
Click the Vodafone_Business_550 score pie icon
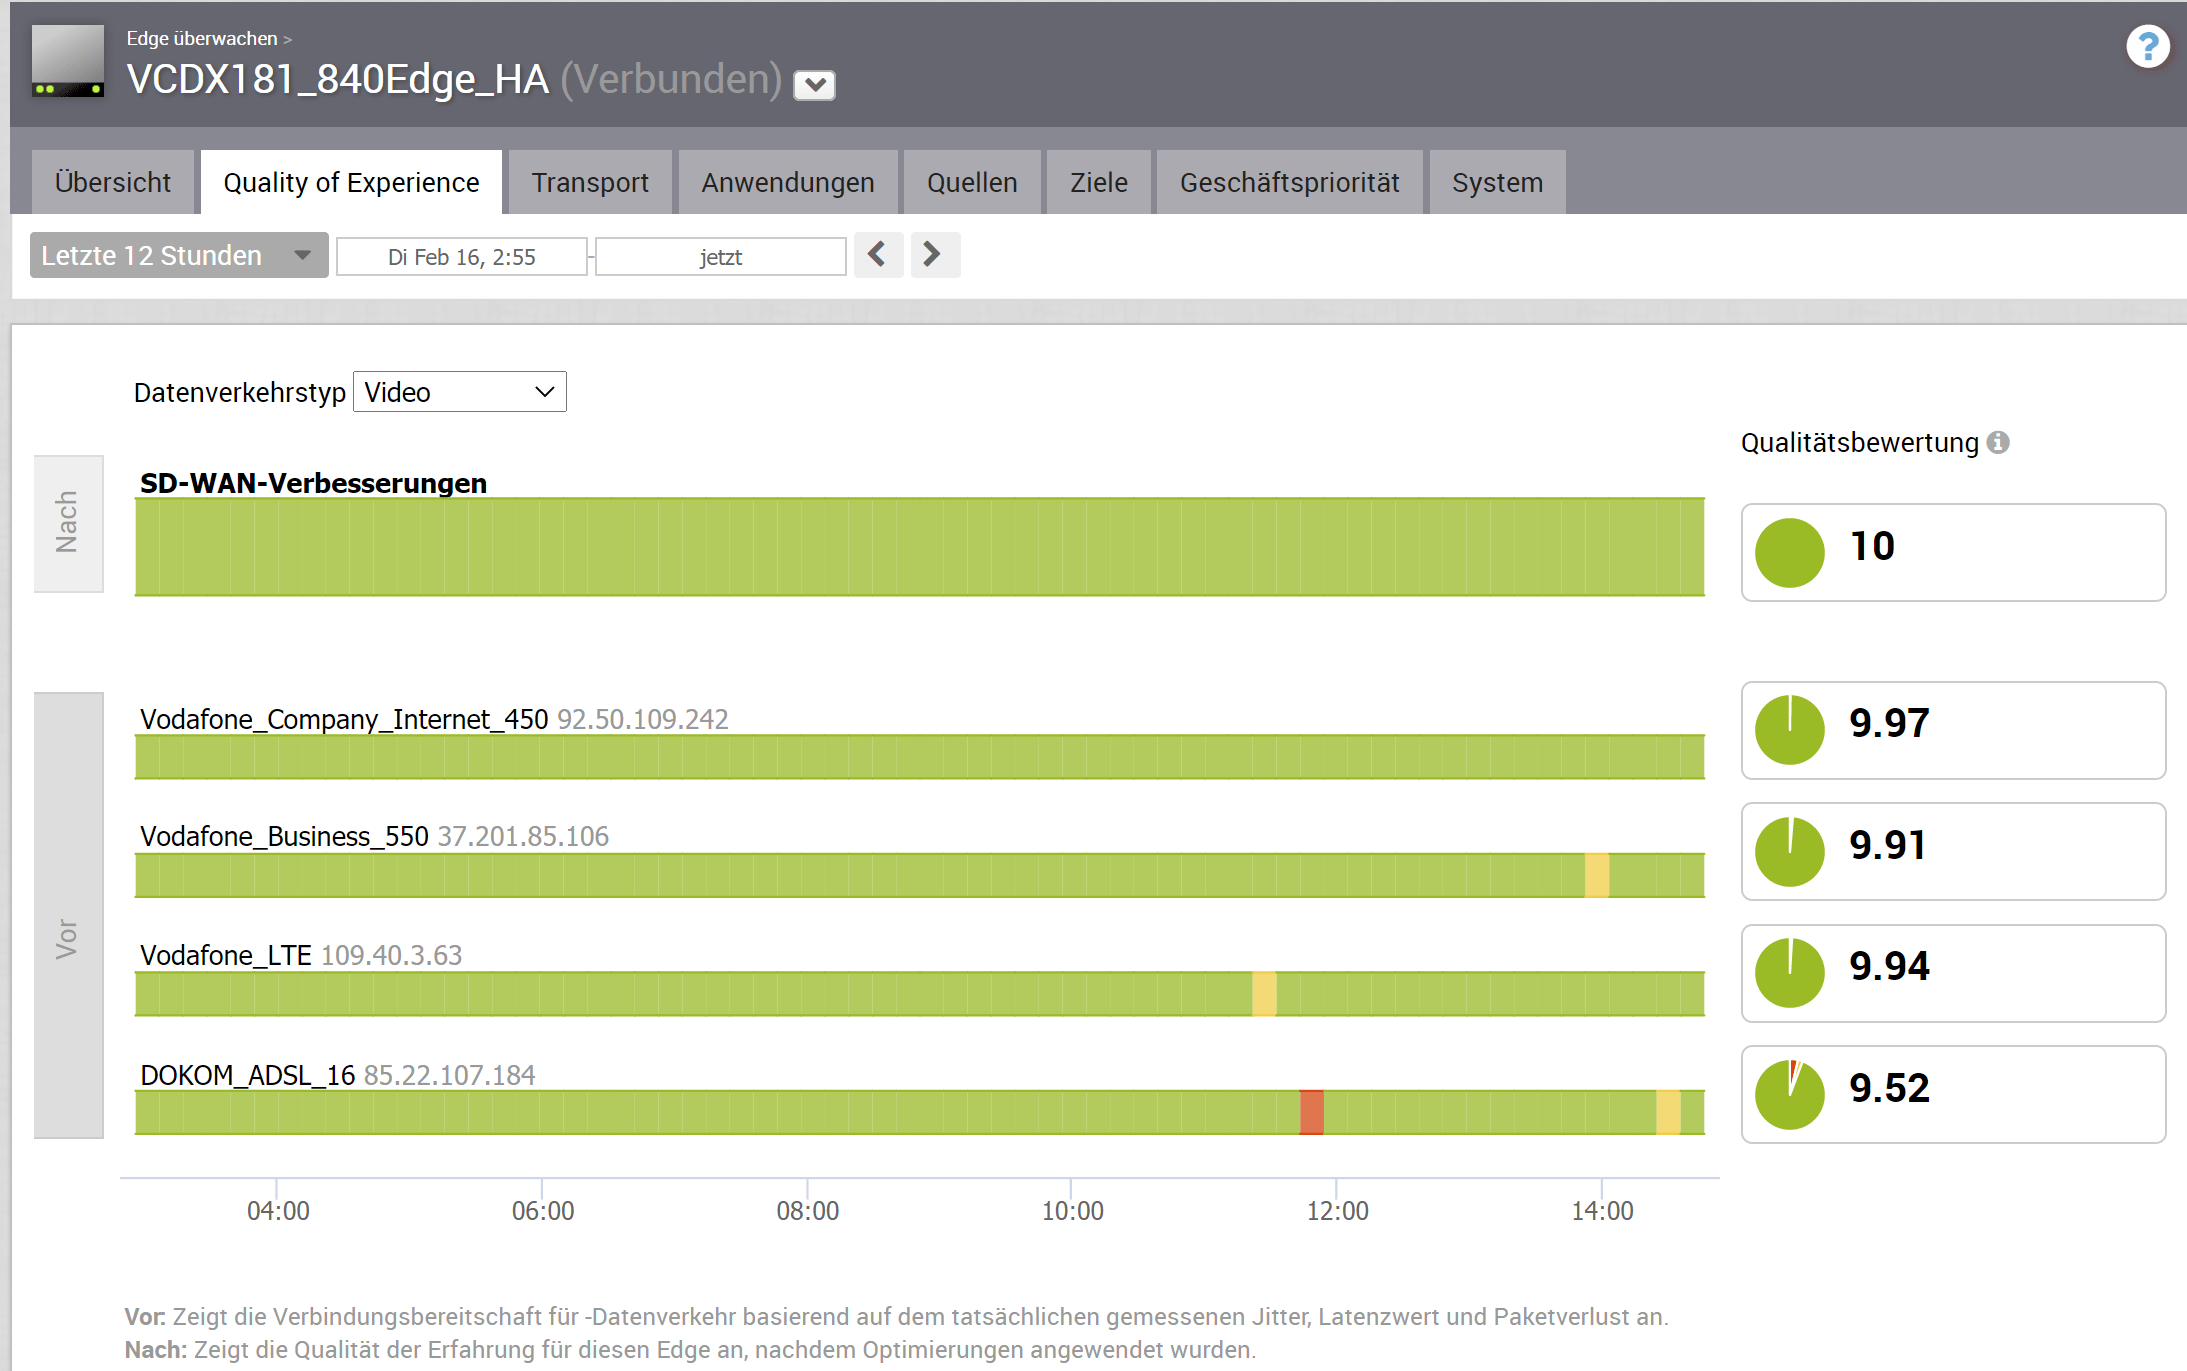1789,851
